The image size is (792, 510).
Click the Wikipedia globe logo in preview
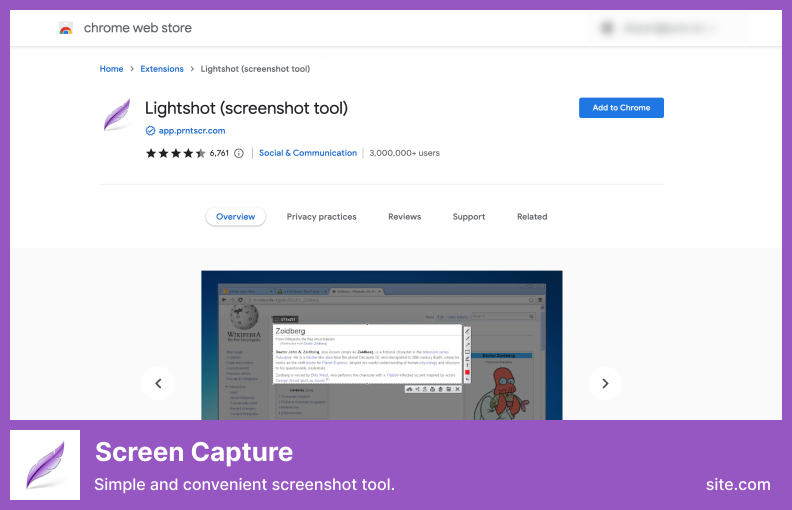point(244,316)
